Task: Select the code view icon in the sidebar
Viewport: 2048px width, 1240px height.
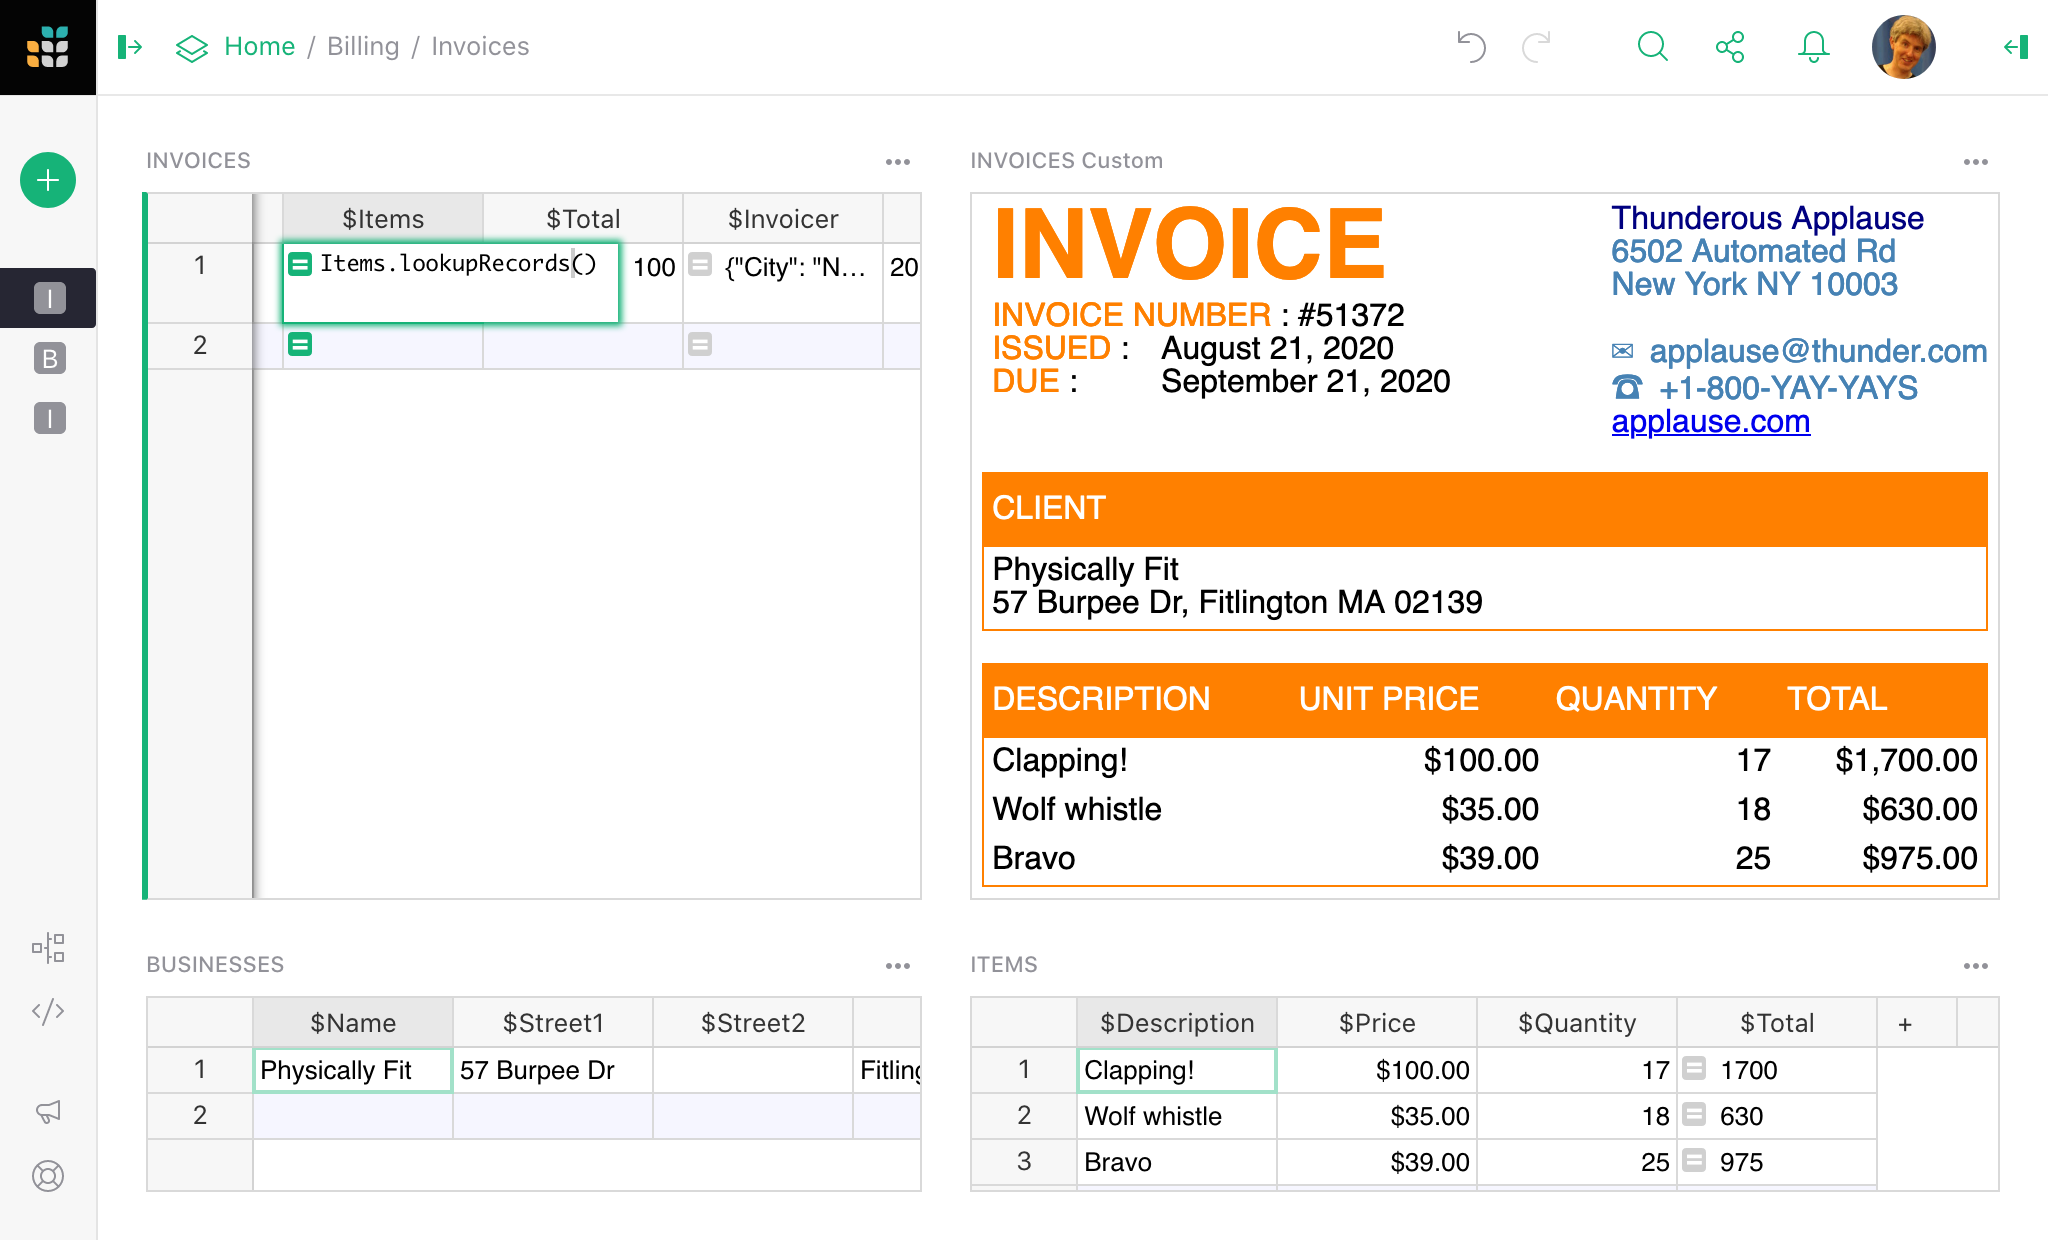Action: coord(47,1011)
